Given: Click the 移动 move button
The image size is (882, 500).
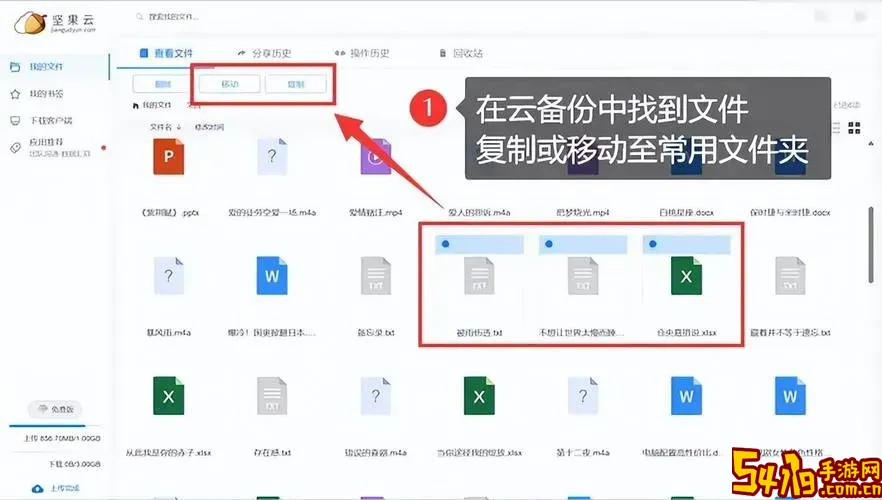Looking at the screenshot, I should click(230, 84).
